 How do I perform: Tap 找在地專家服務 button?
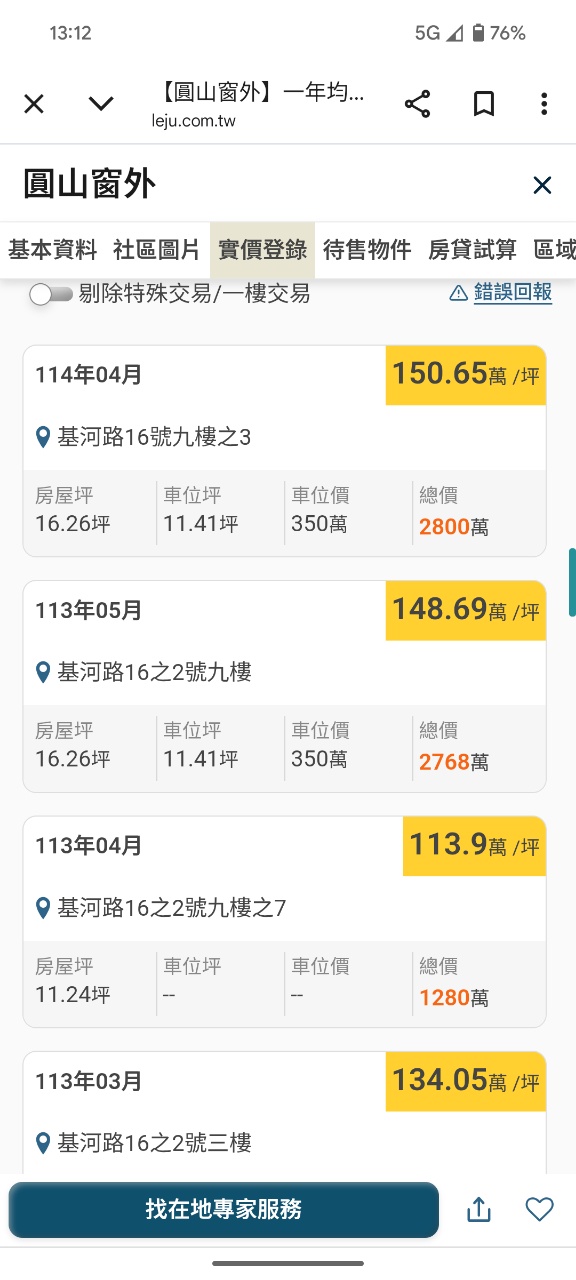pyautogui.click(x=224, y=1210)
